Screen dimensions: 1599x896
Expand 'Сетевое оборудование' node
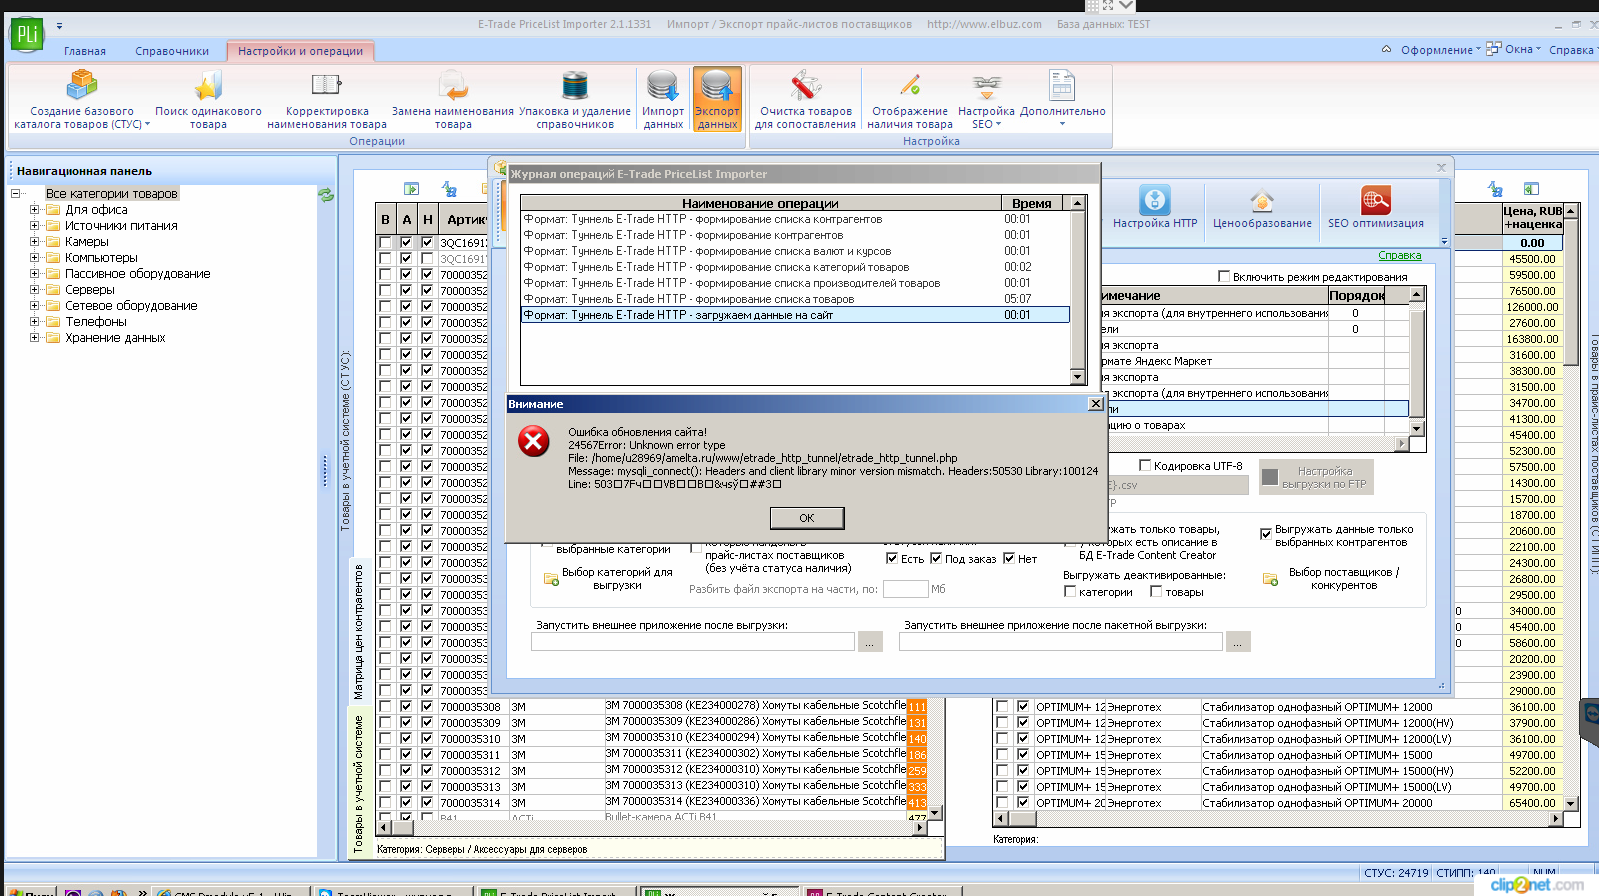point(35,306)
